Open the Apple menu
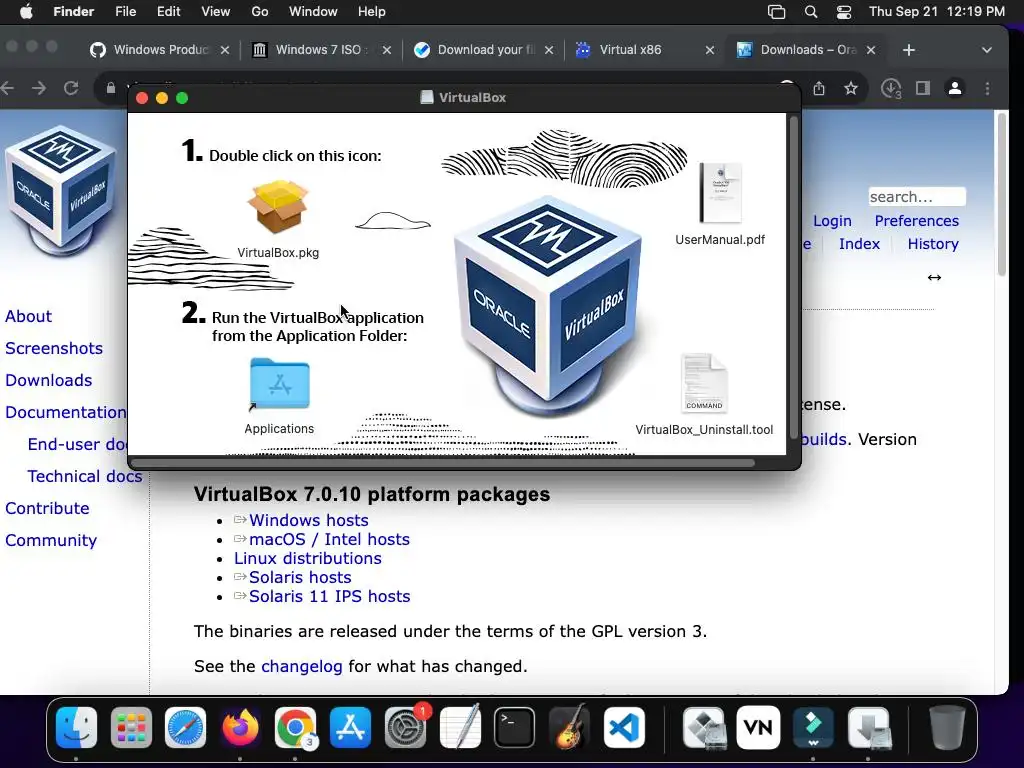Screen dimensions: 1024x768 26,12
